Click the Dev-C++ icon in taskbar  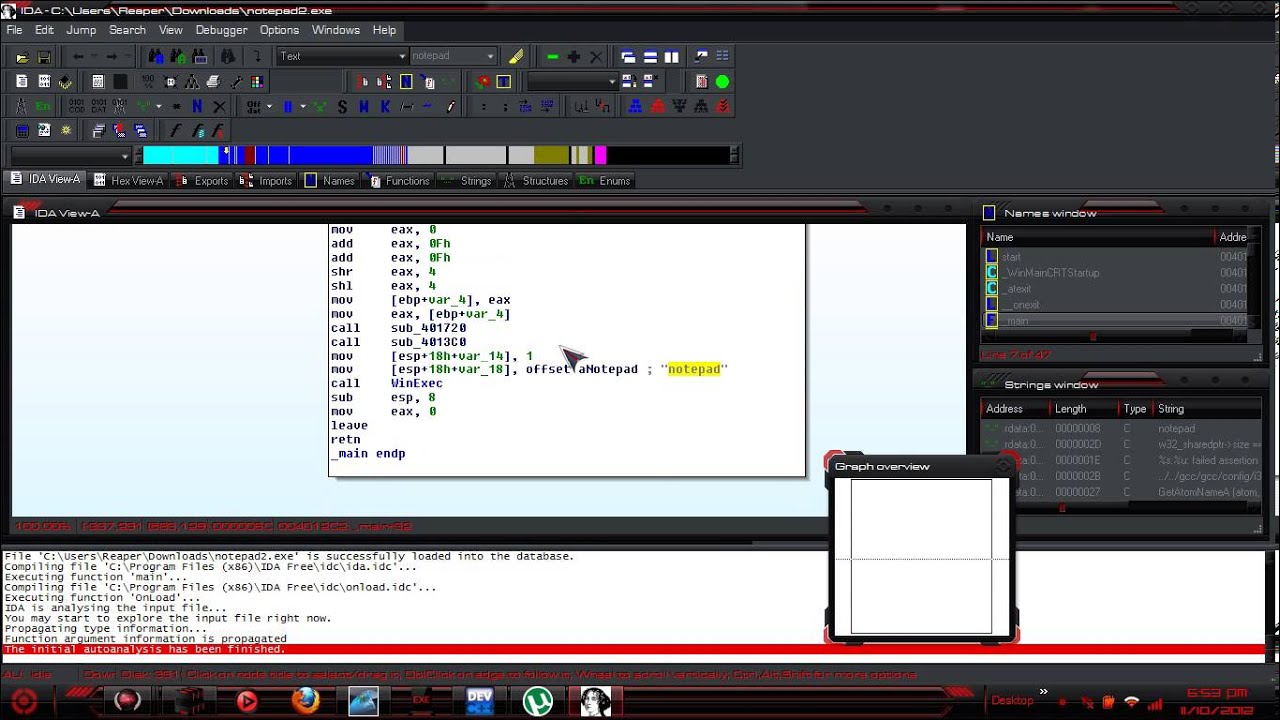click(x=480, y=700)
